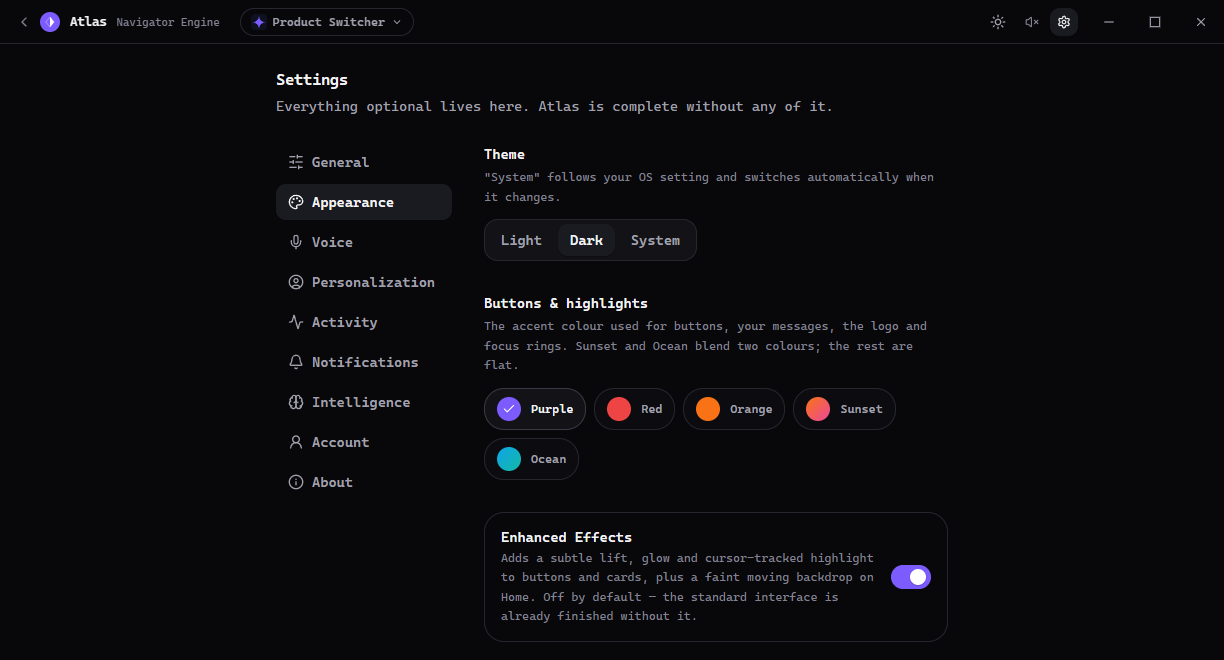Click the Activity pulse icon
1224x660 pixels.
pos(296,322)
